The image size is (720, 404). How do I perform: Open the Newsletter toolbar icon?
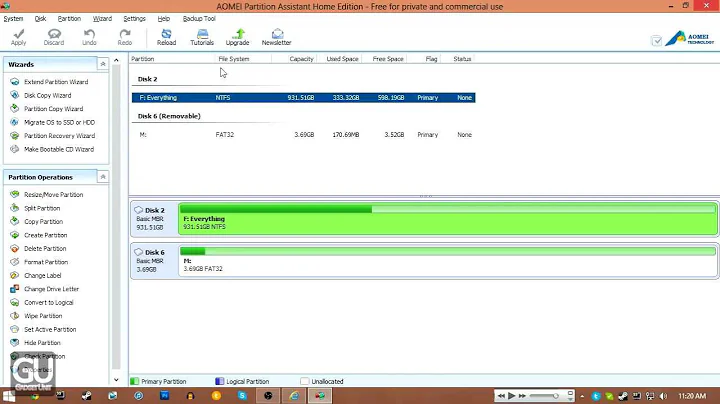pyautogui.click(x=276, y=37)
